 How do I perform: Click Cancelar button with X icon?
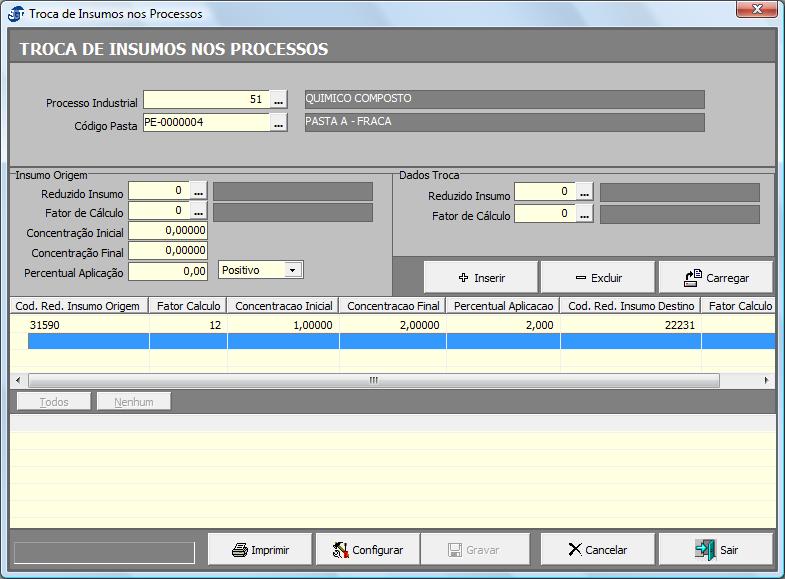(597, 550)
